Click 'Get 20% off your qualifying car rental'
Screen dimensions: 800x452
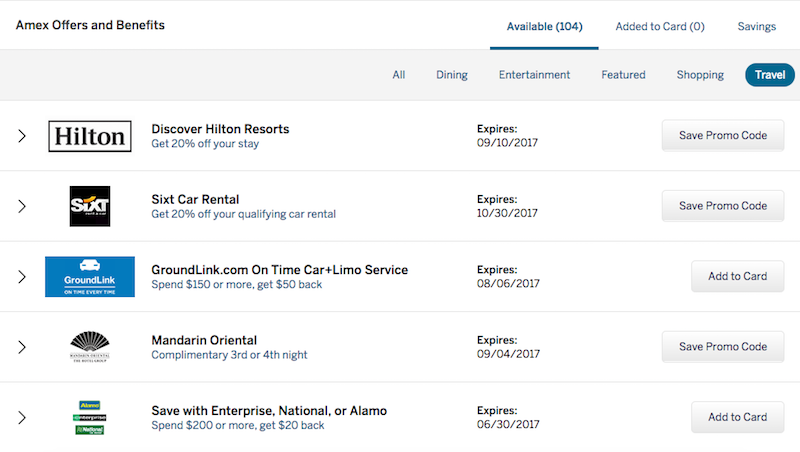pyautogui.click(x=243, y=214)
